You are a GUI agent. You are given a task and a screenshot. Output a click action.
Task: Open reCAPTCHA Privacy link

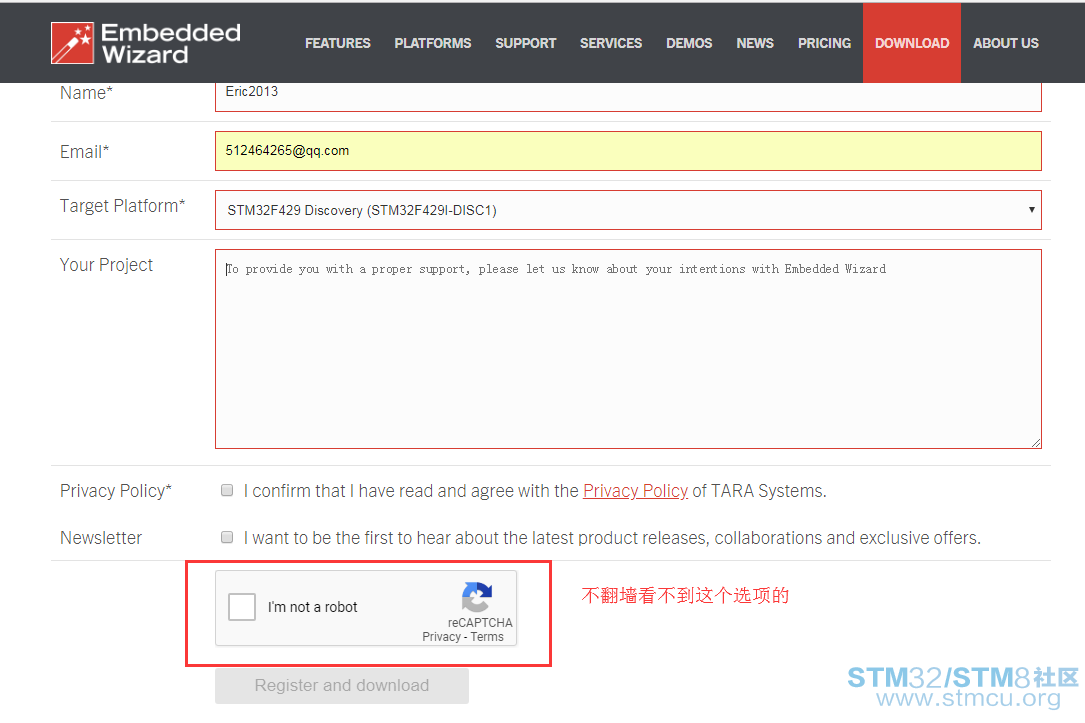[441, 637]
